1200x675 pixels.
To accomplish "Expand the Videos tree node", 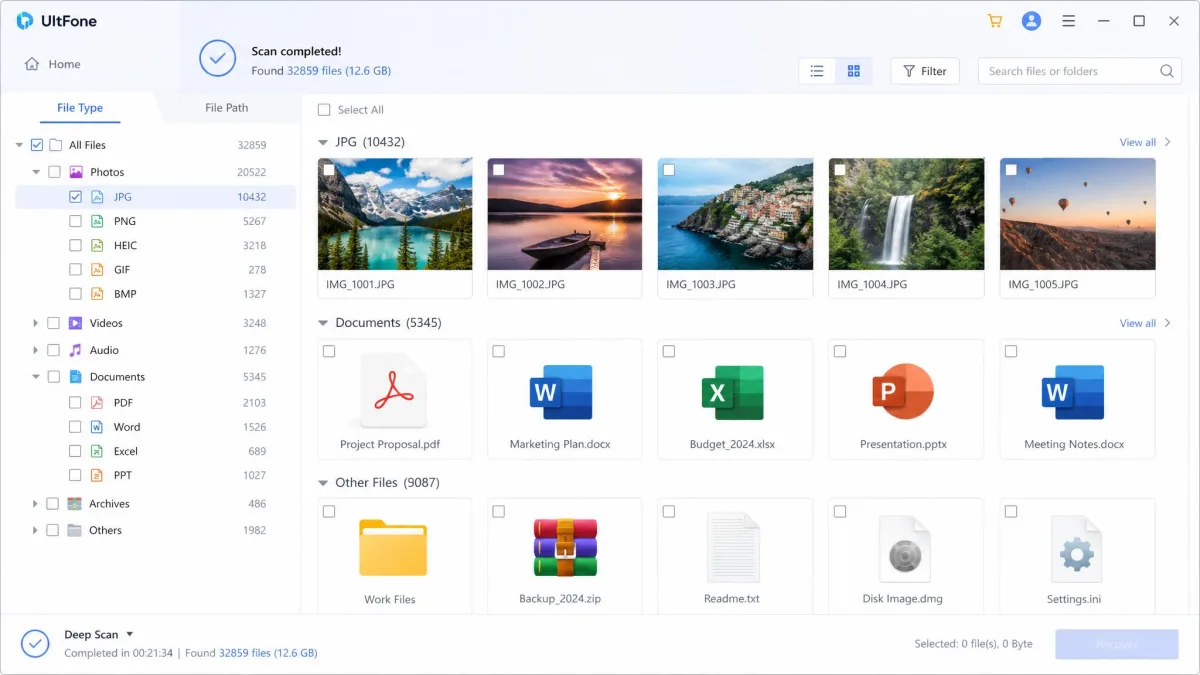I will 36,323.
